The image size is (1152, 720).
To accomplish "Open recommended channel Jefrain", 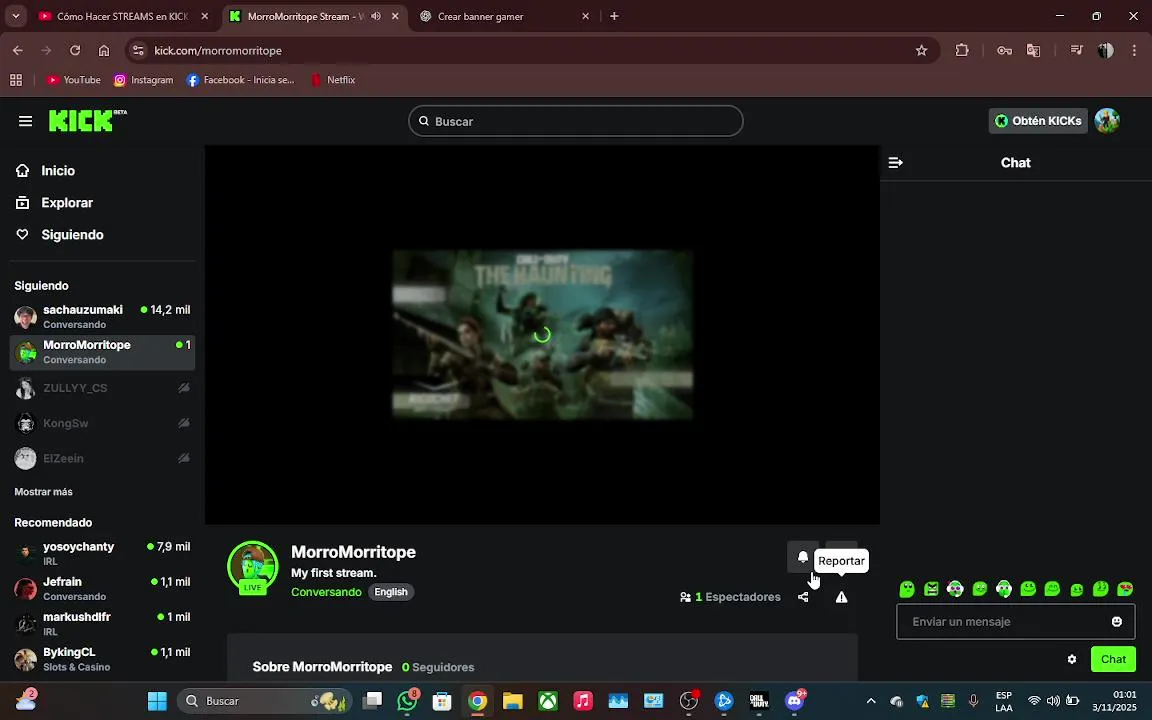I will 102,588.
